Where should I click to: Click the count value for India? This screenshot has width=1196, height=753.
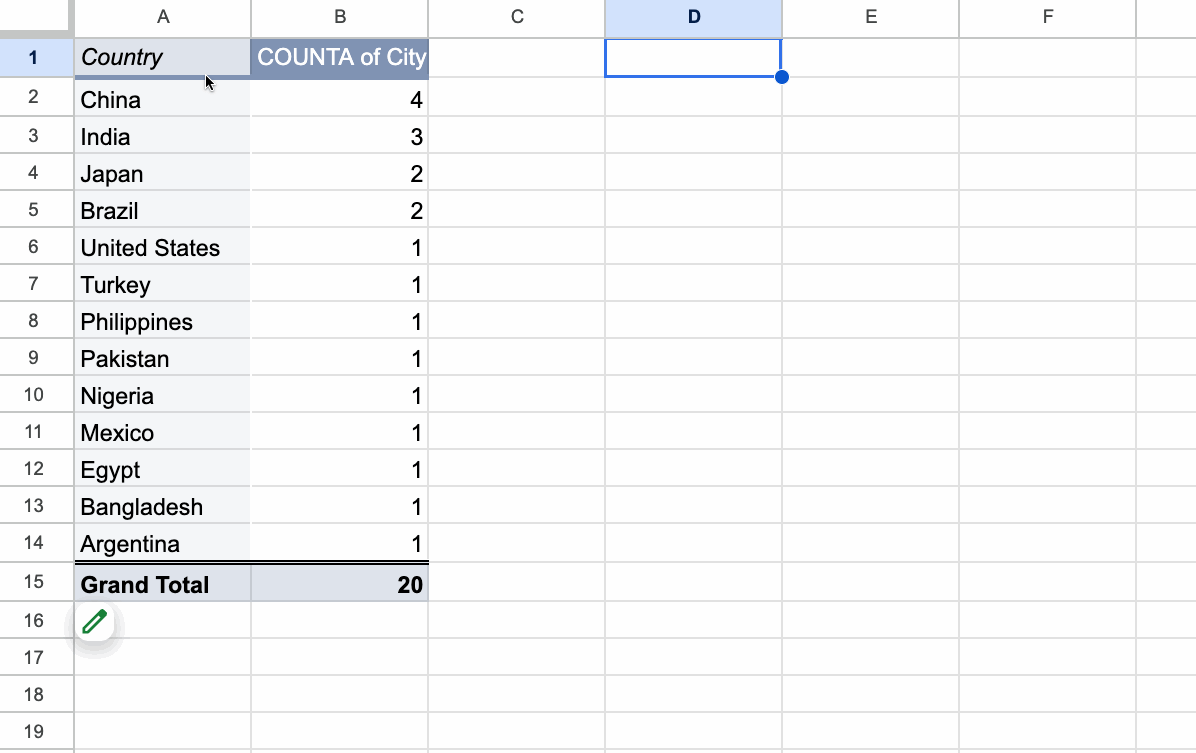[340, 136]
